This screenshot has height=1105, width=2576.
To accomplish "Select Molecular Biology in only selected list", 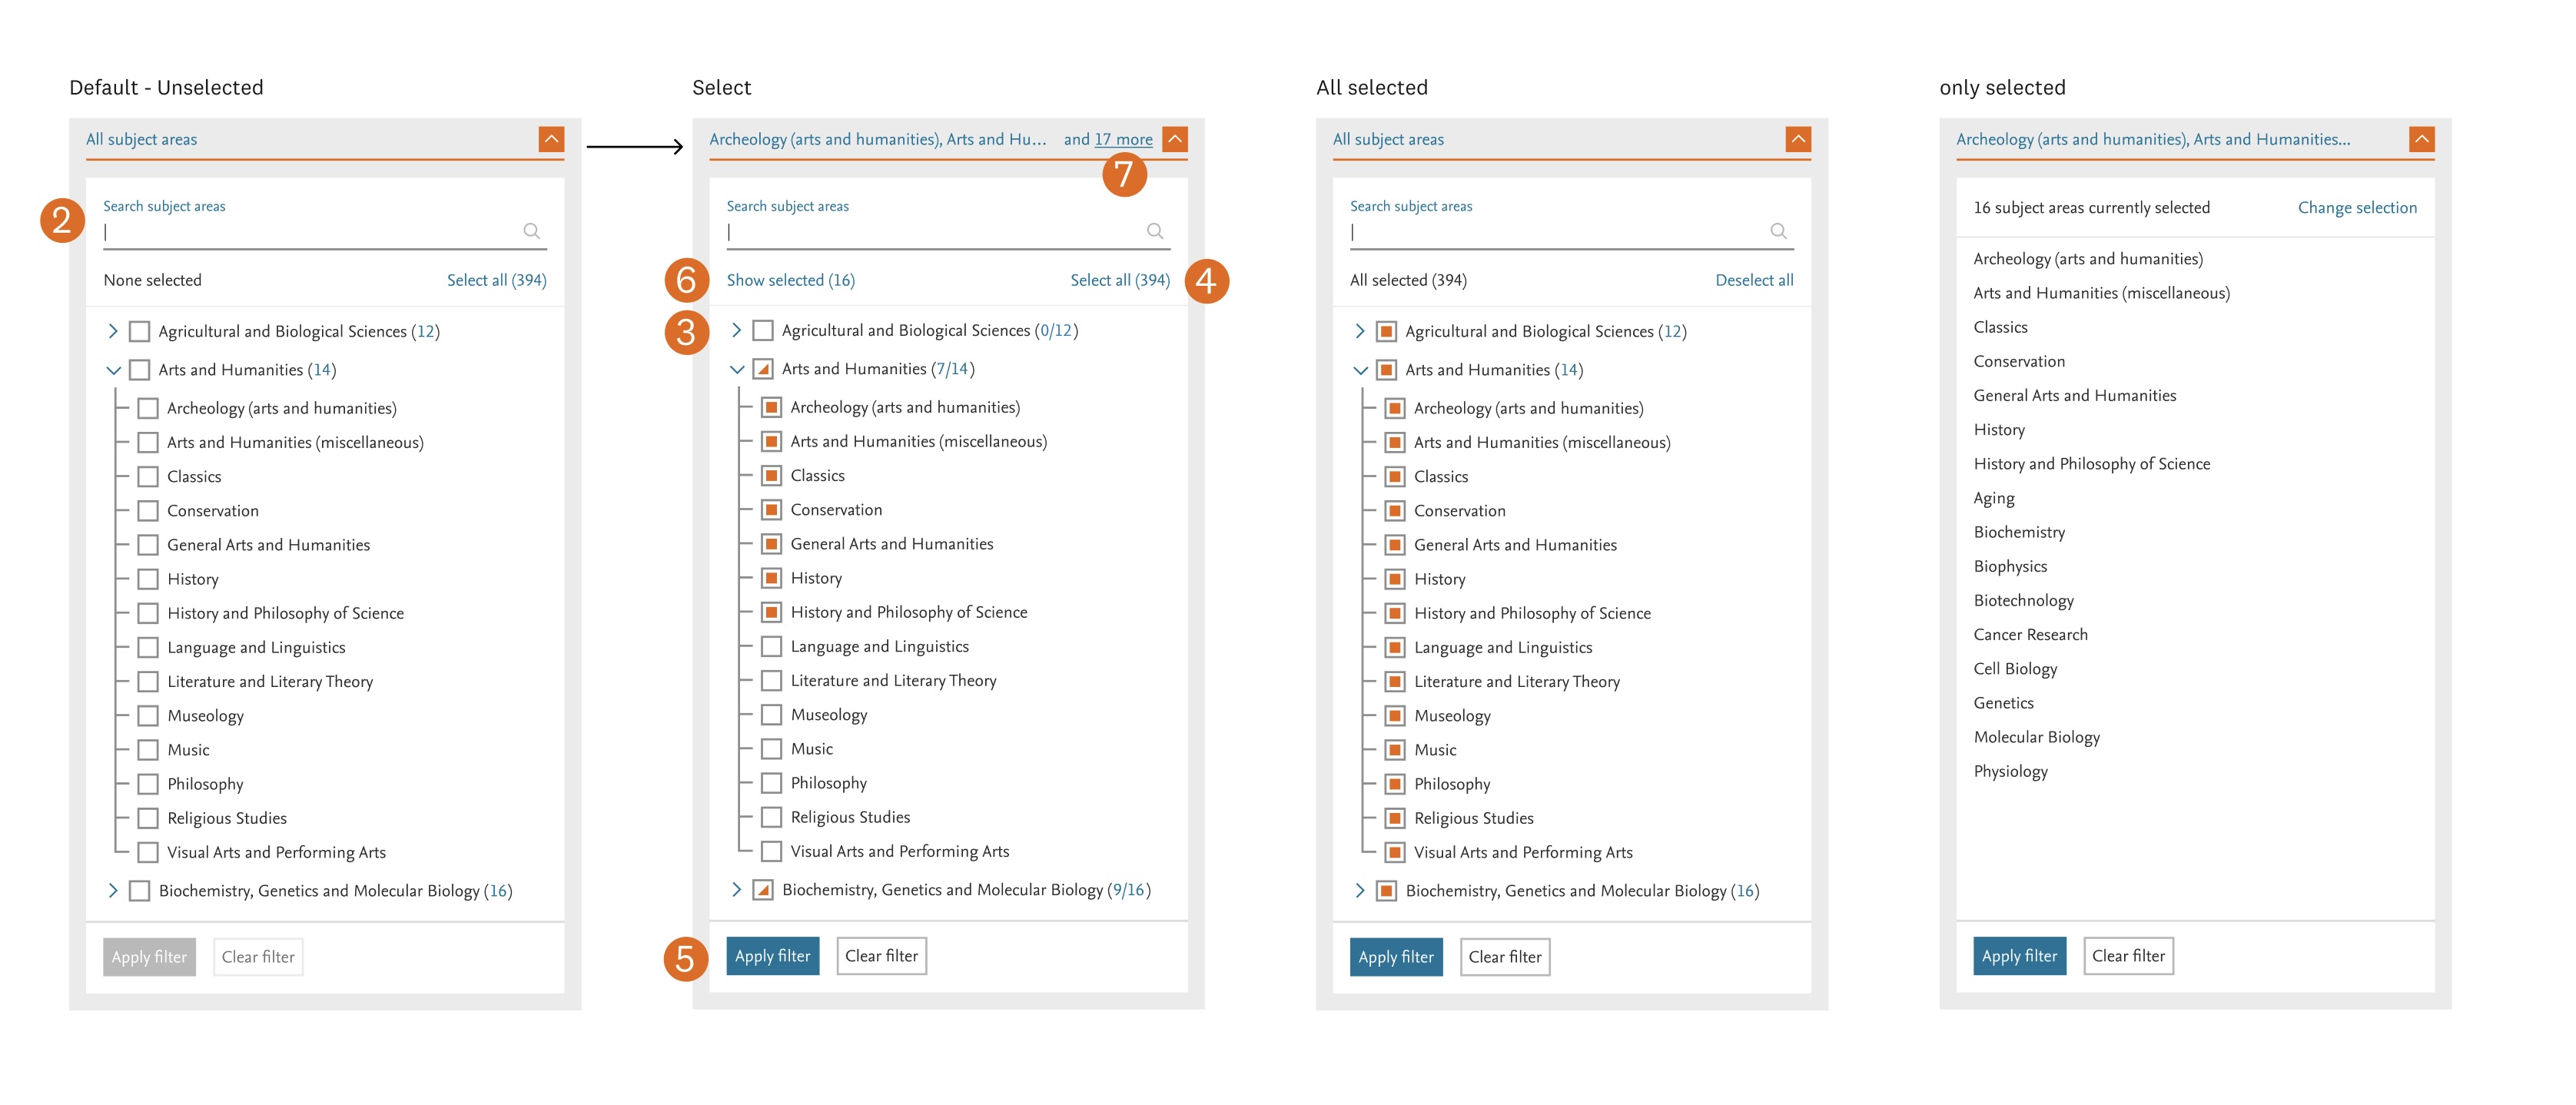I will click(x=2036, y=737).
